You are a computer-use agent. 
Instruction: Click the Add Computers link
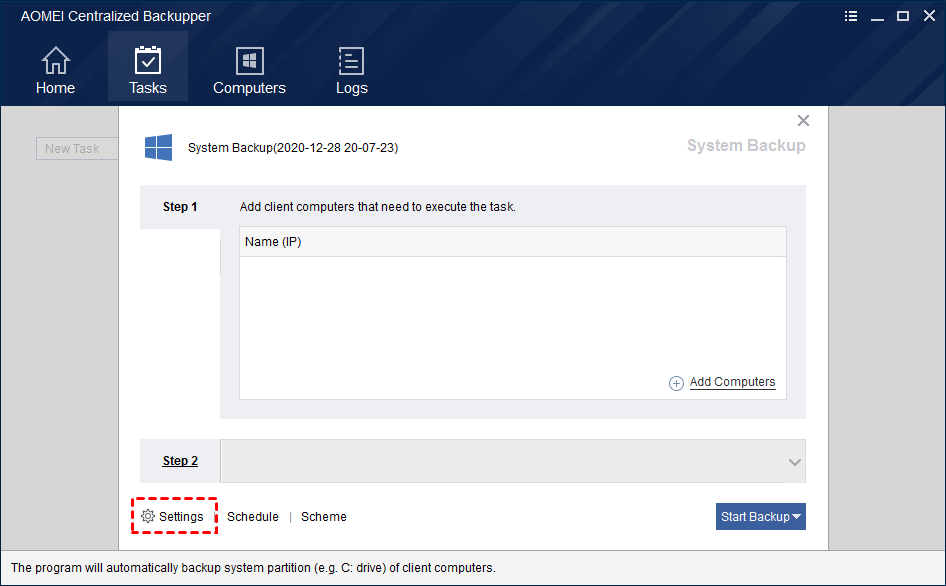point(732,382)
